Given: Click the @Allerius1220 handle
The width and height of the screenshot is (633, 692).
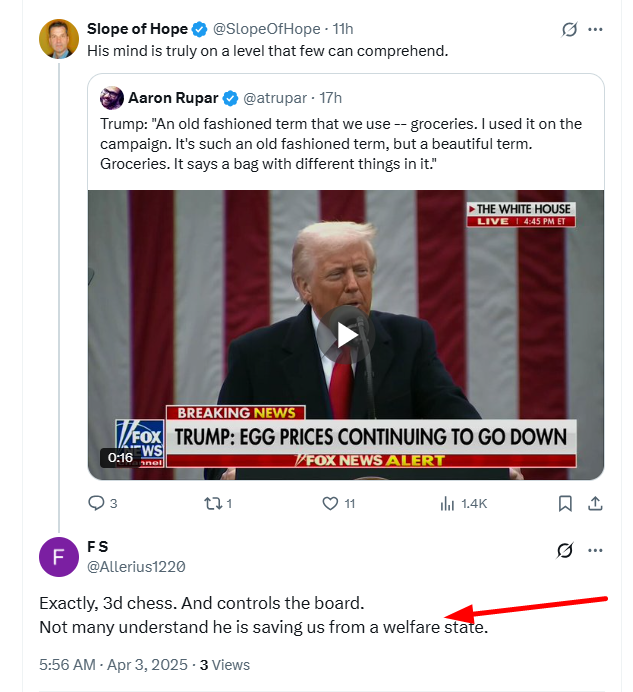Looking at the screenshot, I should pos(136,566).
